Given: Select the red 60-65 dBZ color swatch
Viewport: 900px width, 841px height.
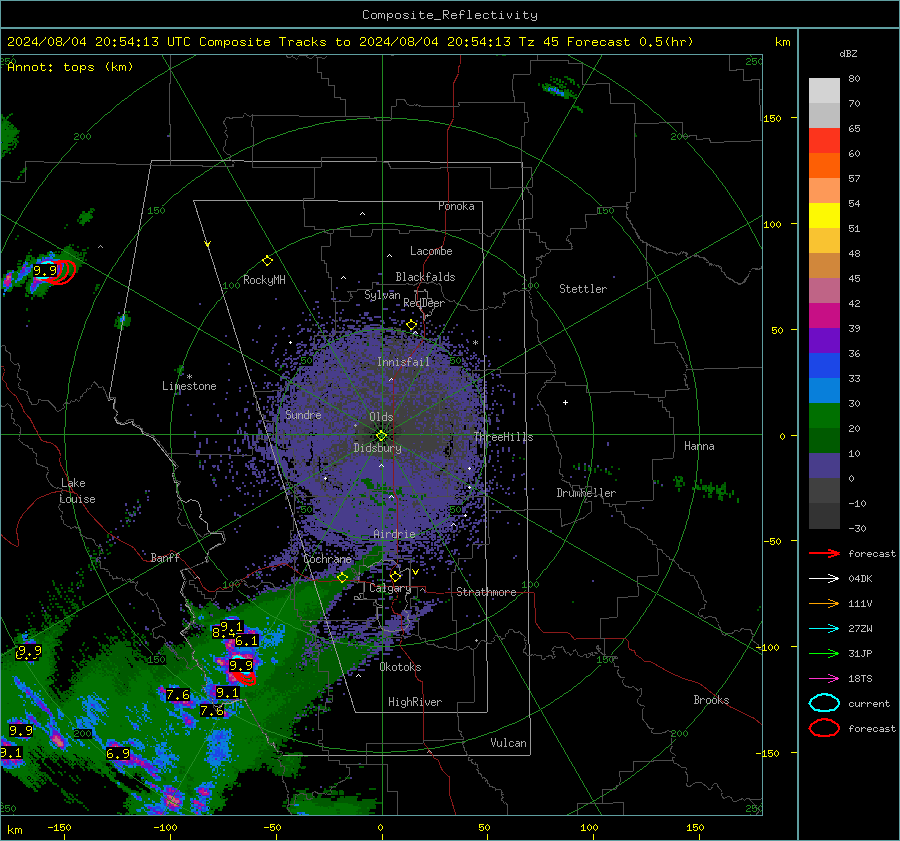Looking at the screenshot, I should [824, 141].
